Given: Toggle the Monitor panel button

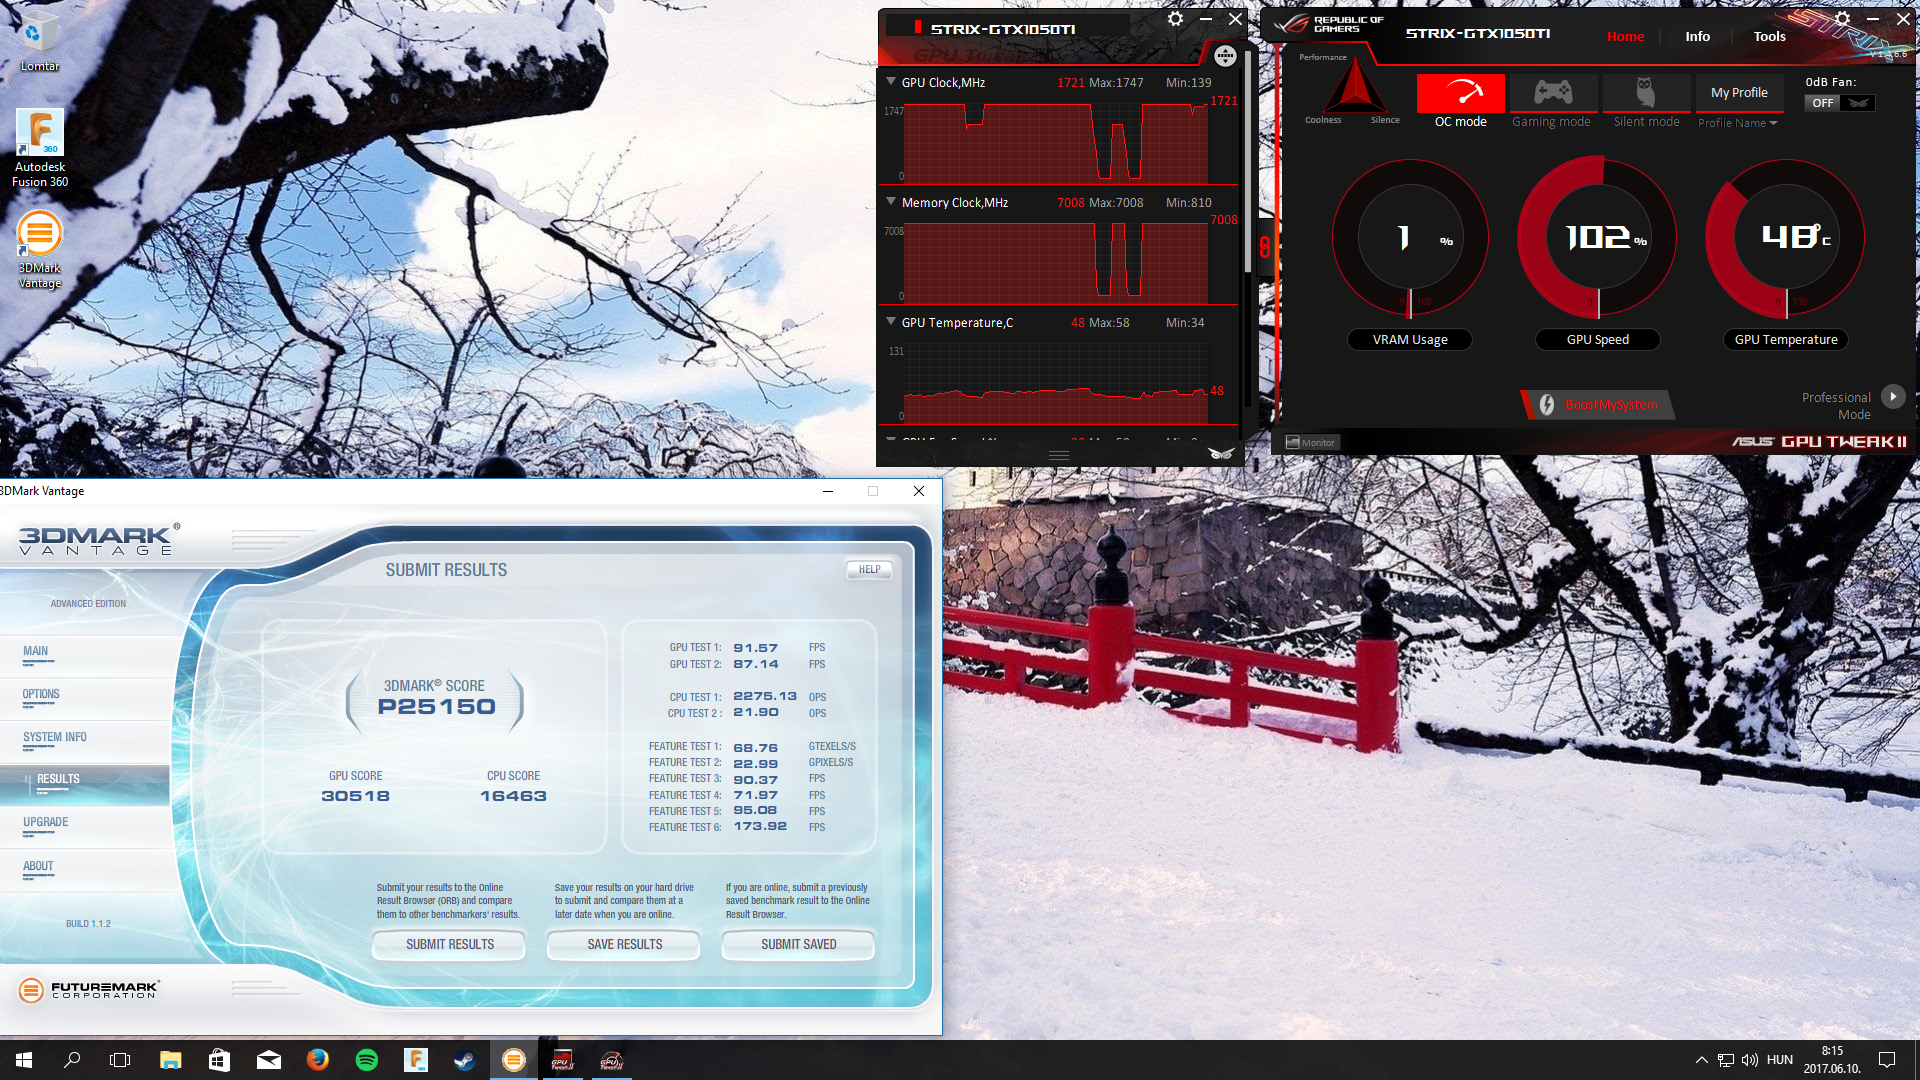Looking at the screenshot, I should pyautogui.click(x=1310, y=442).
